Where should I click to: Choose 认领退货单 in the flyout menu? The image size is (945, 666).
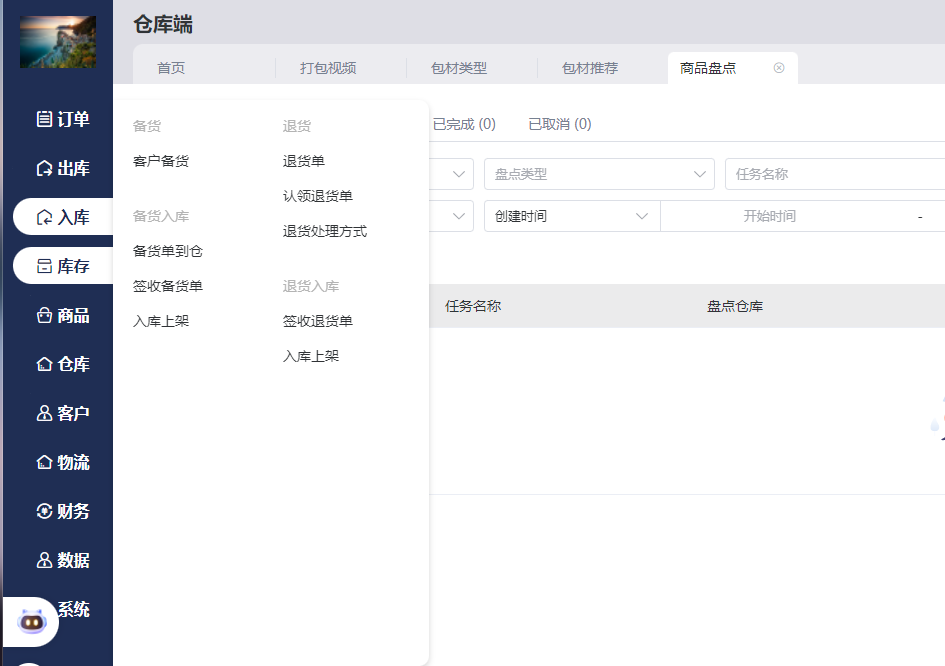tap(317, 196)
